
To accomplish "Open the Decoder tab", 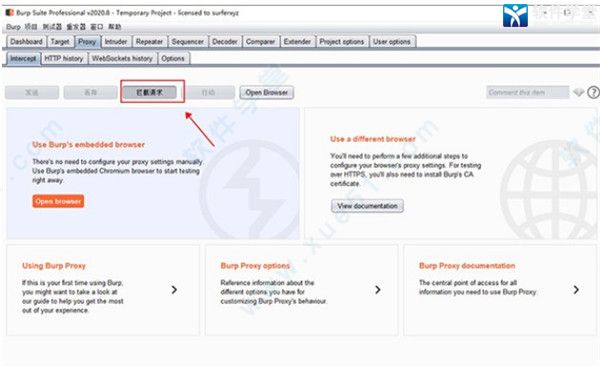I will (x=225, y=42).
